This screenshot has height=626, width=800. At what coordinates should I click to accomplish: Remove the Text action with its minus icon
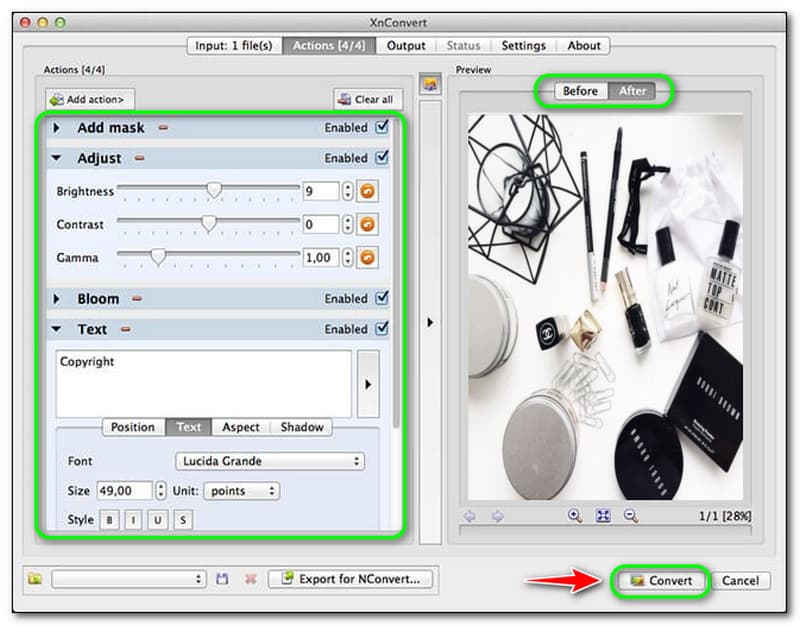pyautogui.click(x=126, y=329)
